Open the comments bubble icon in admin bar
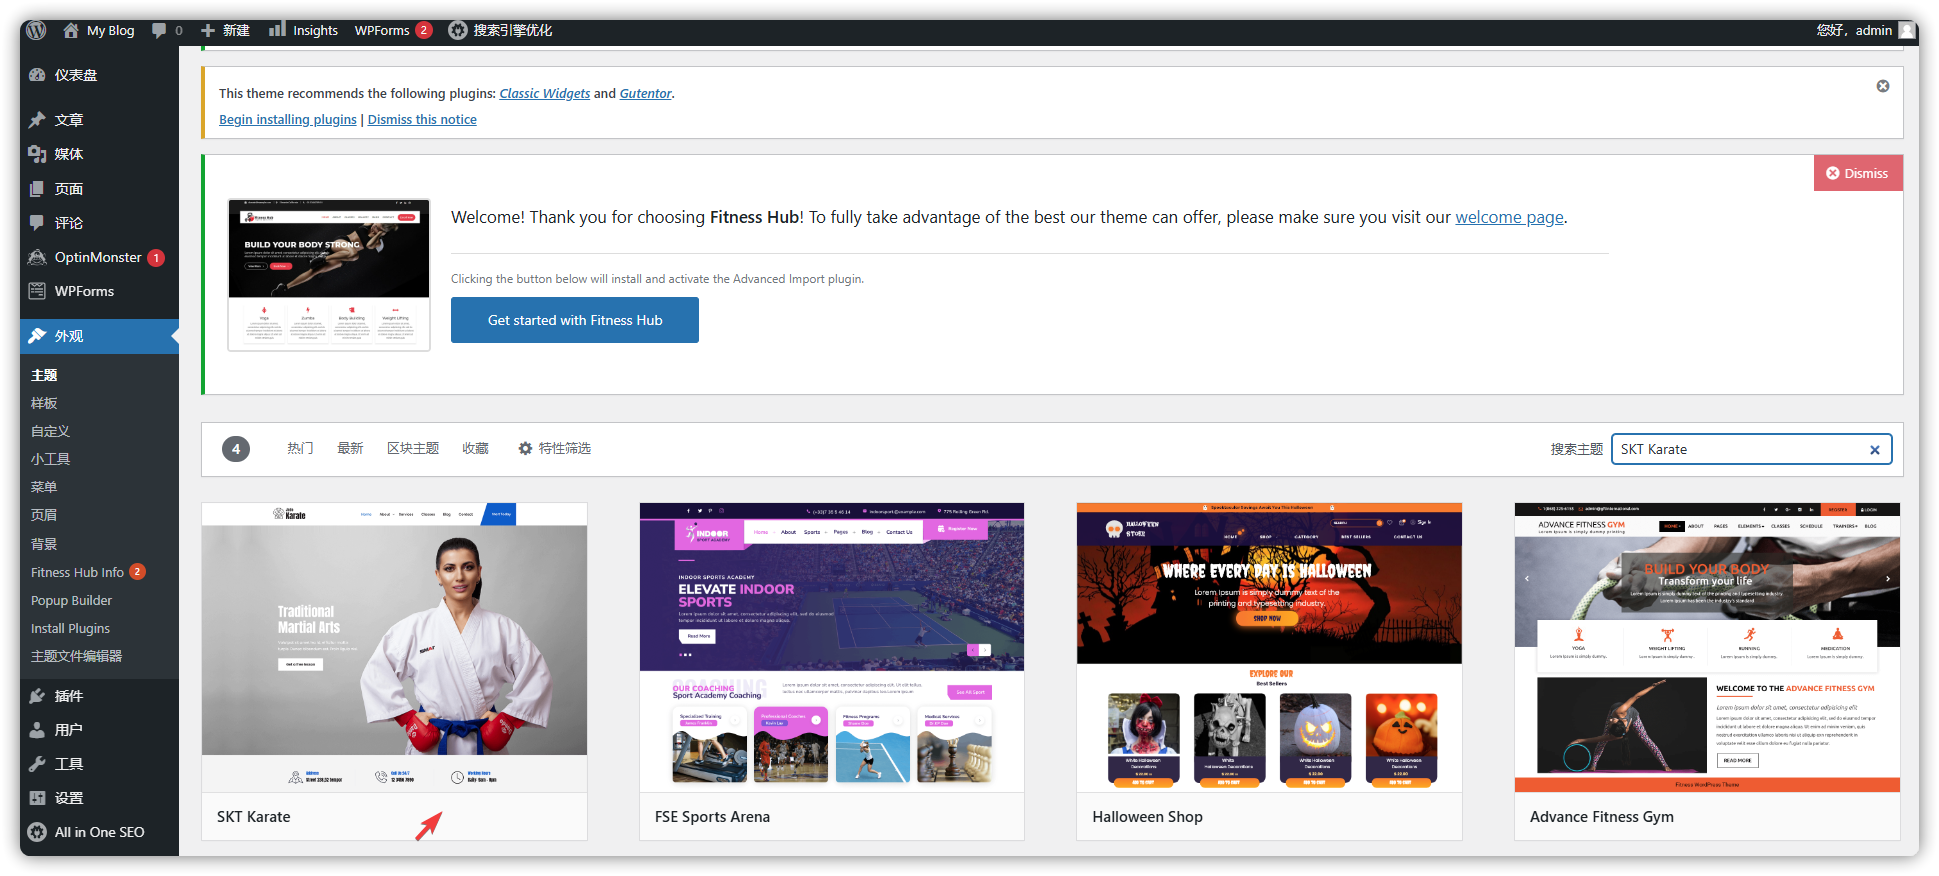The image size is (1939, 876). click(159, 30)
